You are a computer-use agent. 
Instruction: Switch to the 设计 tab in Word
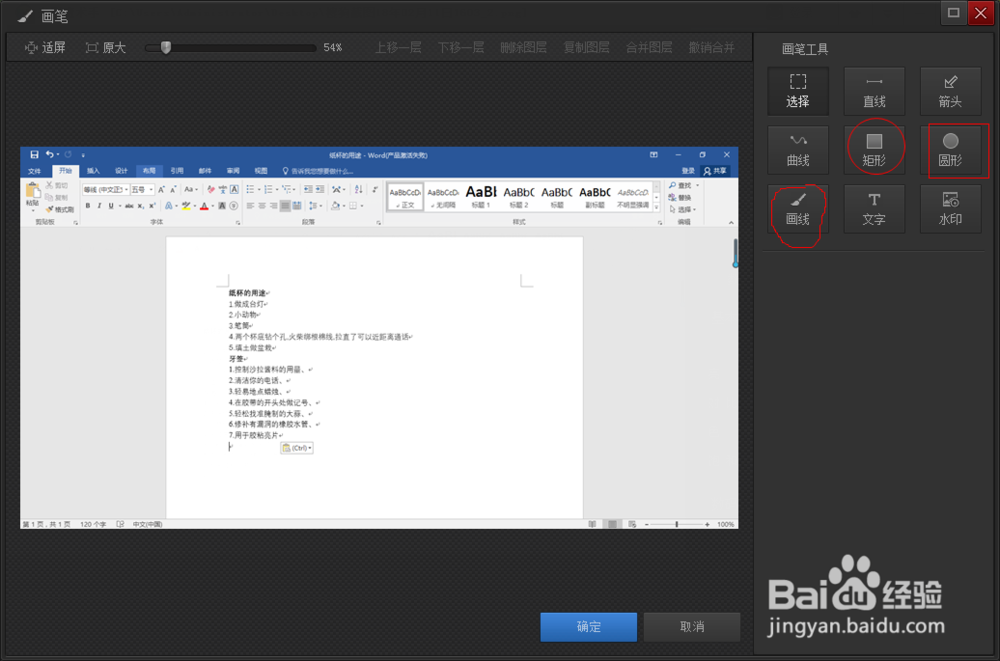pos(121,171)
